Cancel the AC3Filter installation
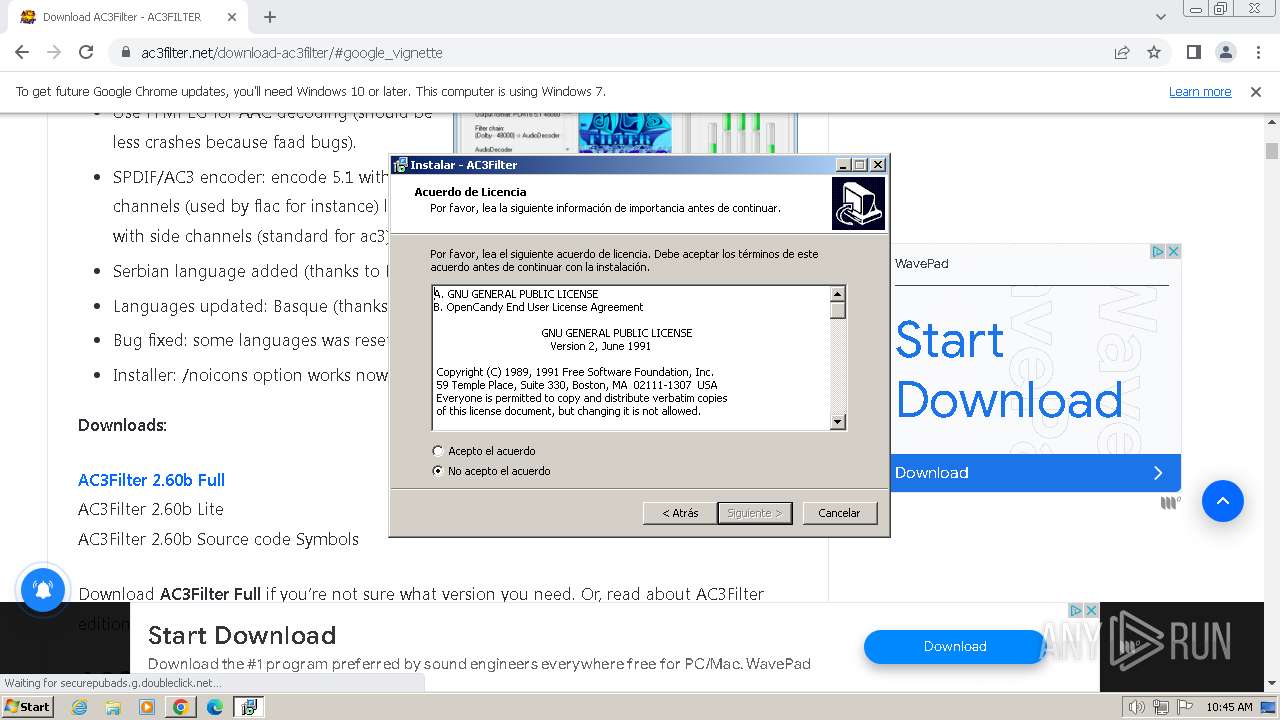The image size is (1280, 720). [839, 513]
